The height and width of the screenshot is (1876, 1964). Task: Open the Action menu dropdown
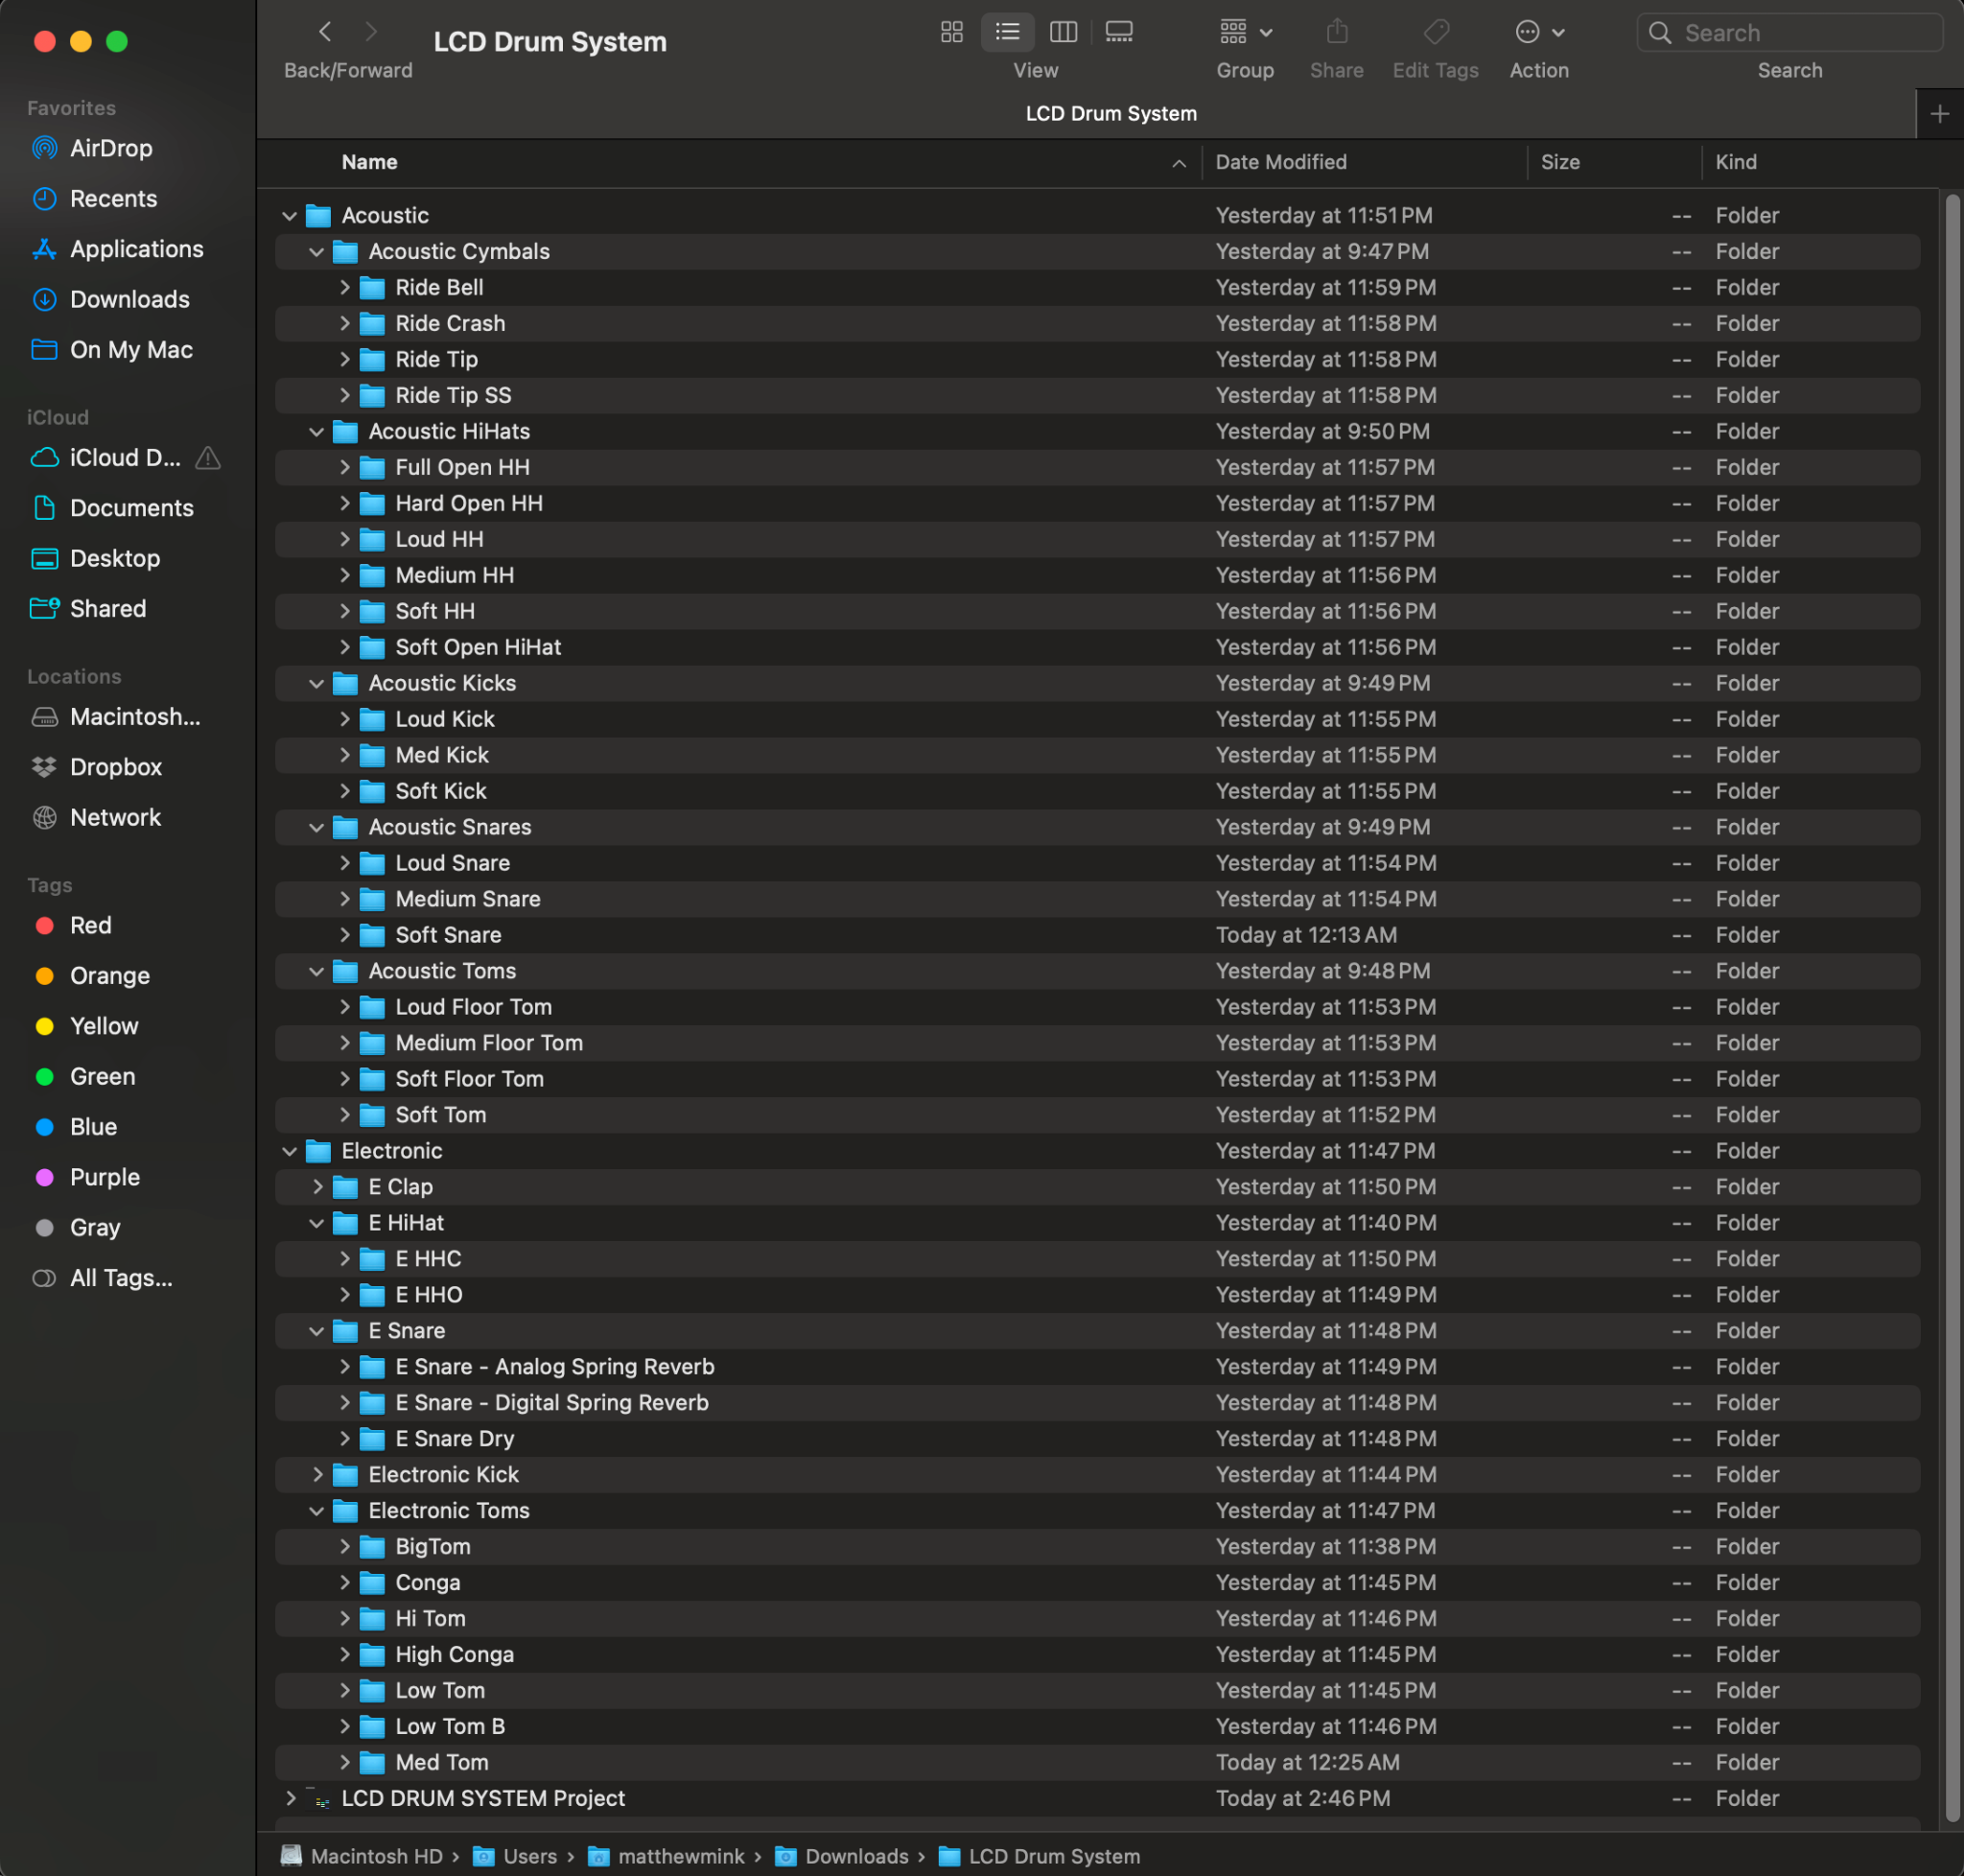pos(1540,32)
